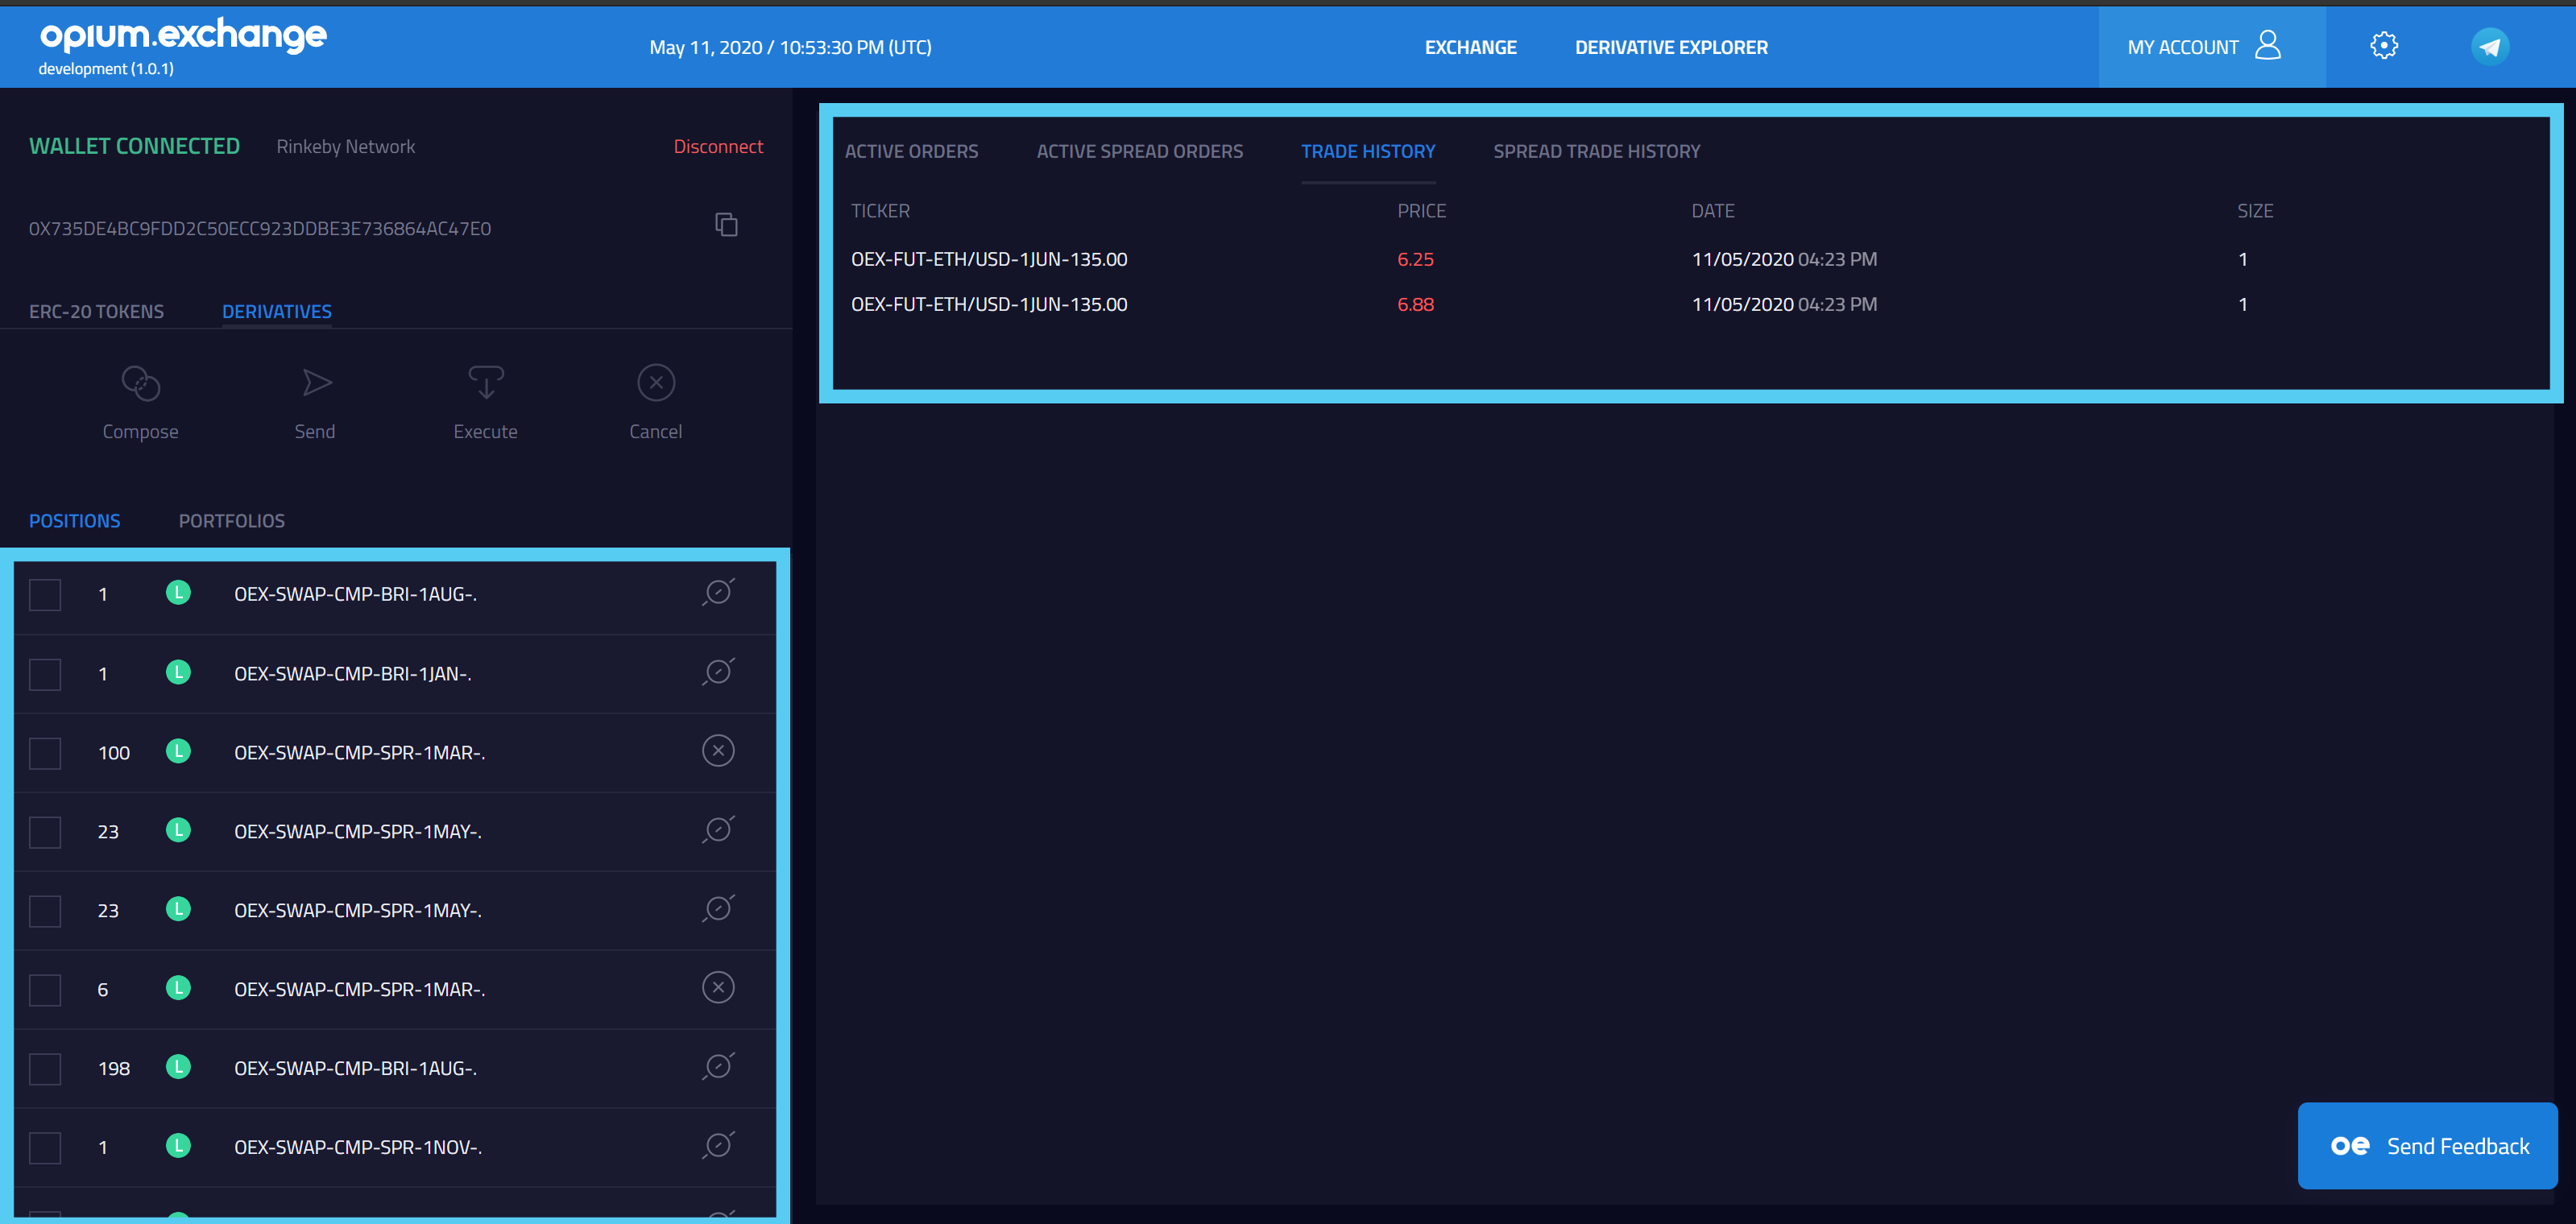2576x1224 pixels.
Task: Click the green L badge on OEX-SWAP-CMP-BRI-1JAN row
Action: point(178,672)
